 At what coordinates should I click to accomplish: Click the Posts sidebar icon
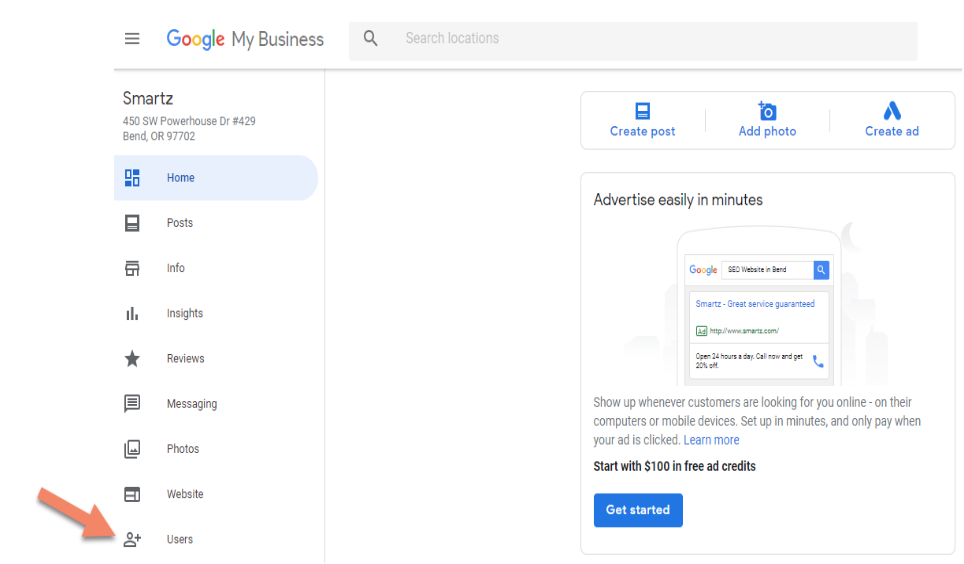tap(132, 223)
